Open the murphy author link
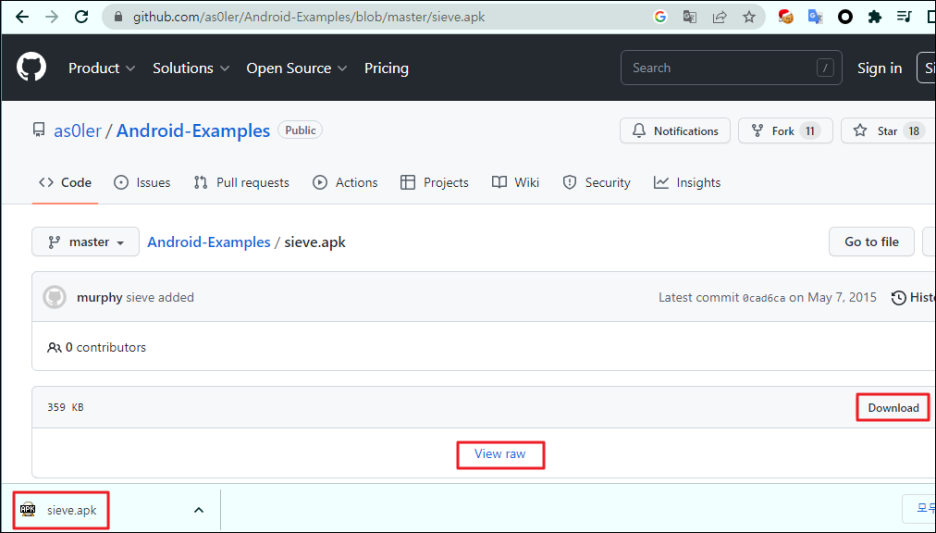Viewport: 936px width, 533px height. (100, 297)
